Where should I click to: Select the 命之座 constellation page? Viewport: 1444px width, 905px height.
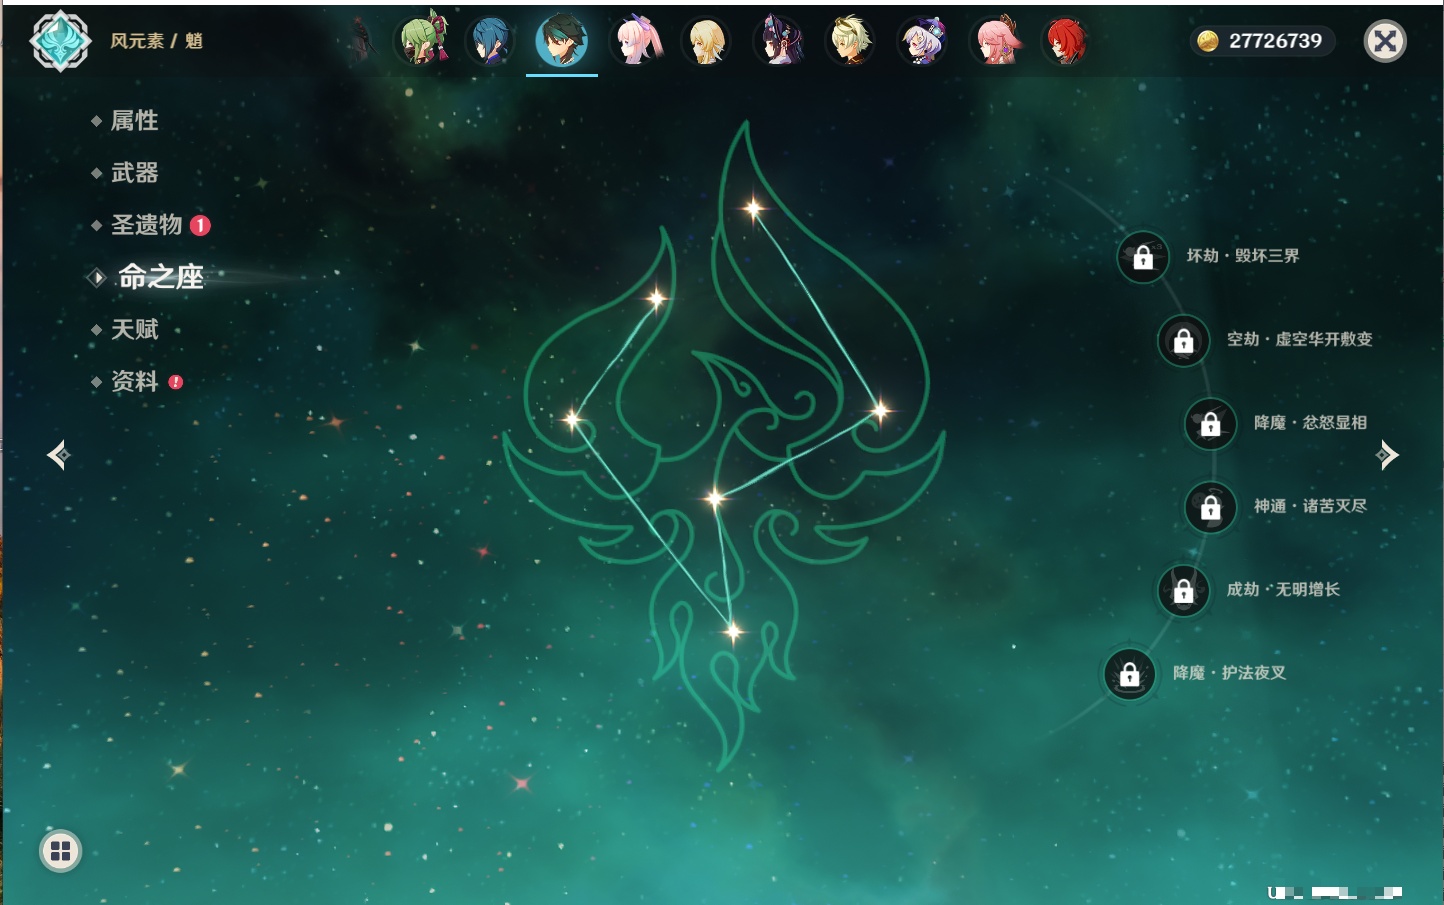160,277
